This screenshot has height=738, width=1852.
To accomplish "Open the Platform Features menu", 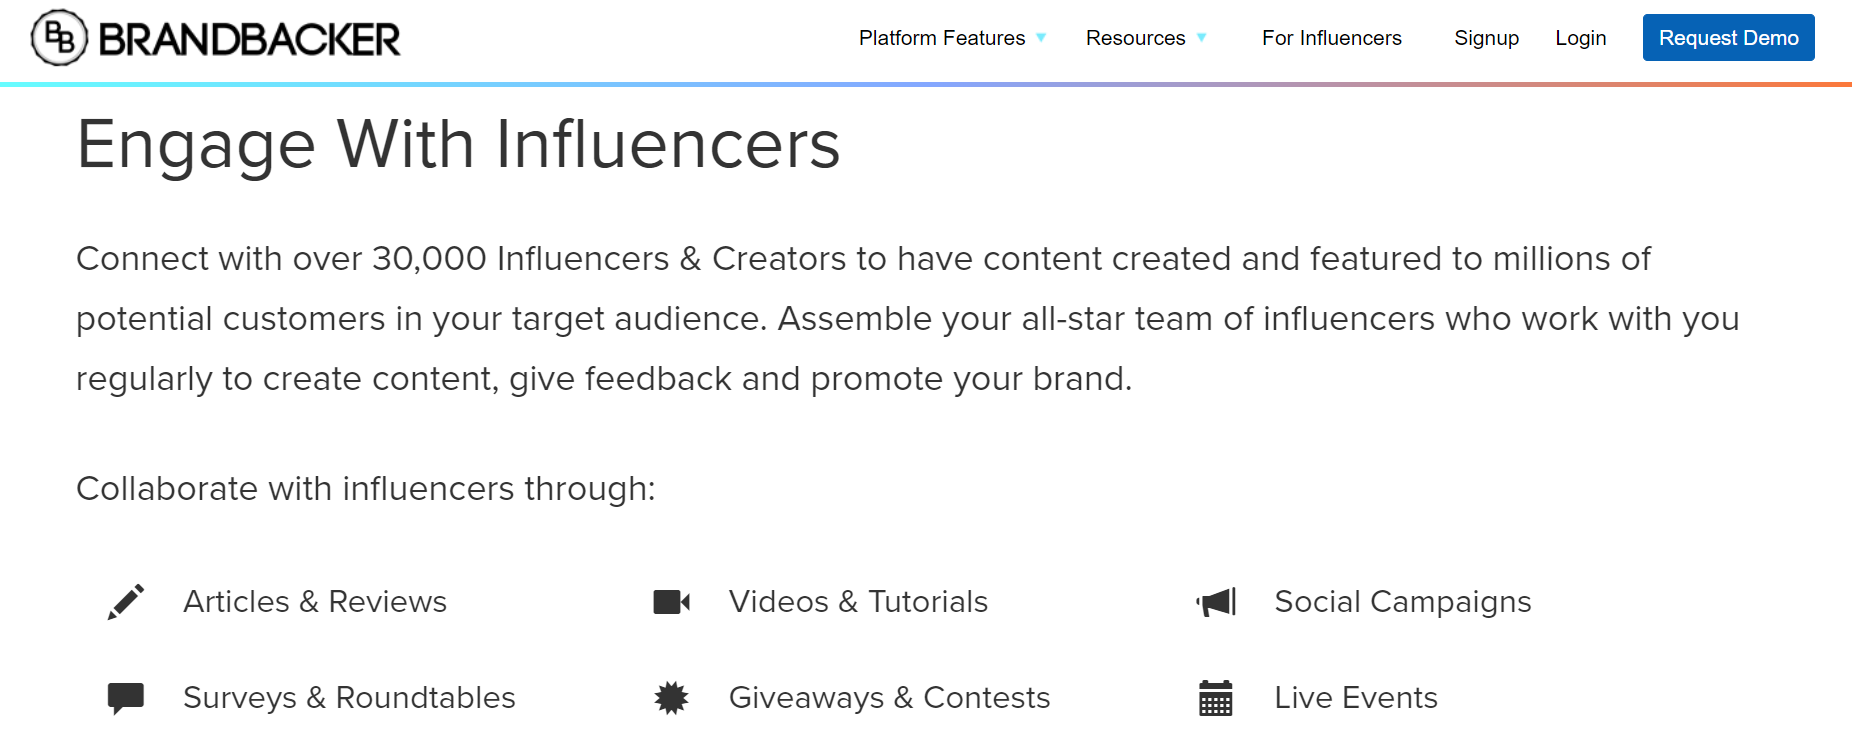I will [x=941, y=38].
